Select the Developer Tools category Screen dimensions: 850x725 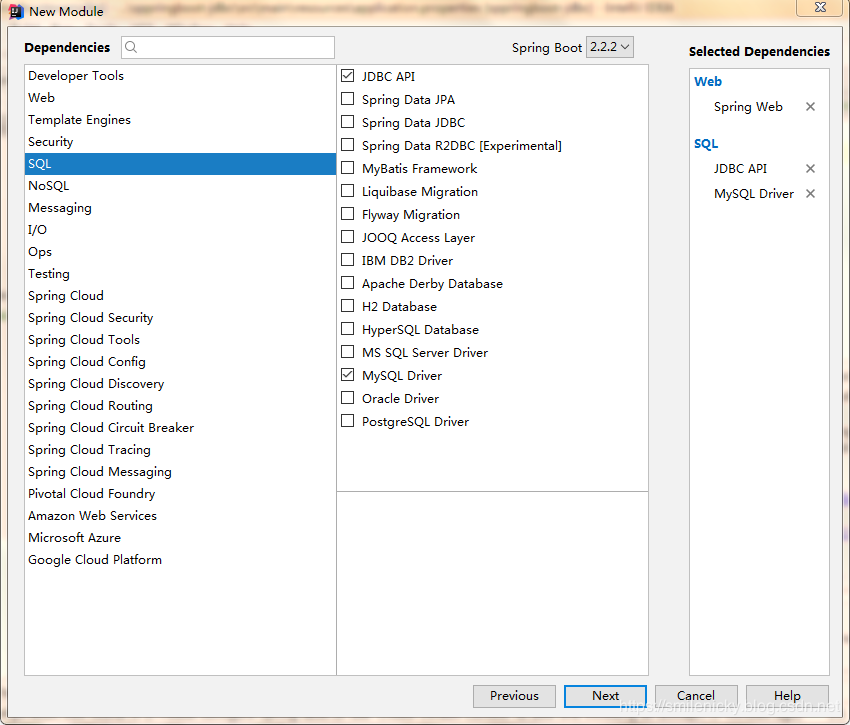pos(180,76)
